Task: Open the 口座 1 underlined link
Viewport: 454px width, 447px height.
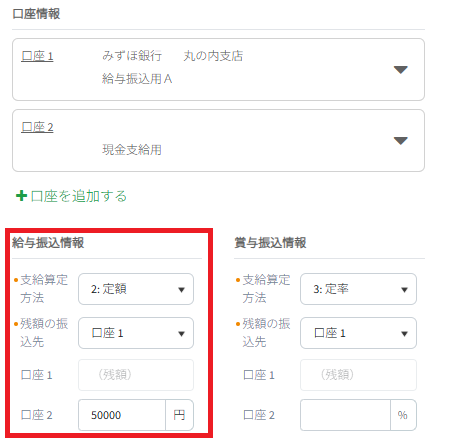Action: pos(37,56)
